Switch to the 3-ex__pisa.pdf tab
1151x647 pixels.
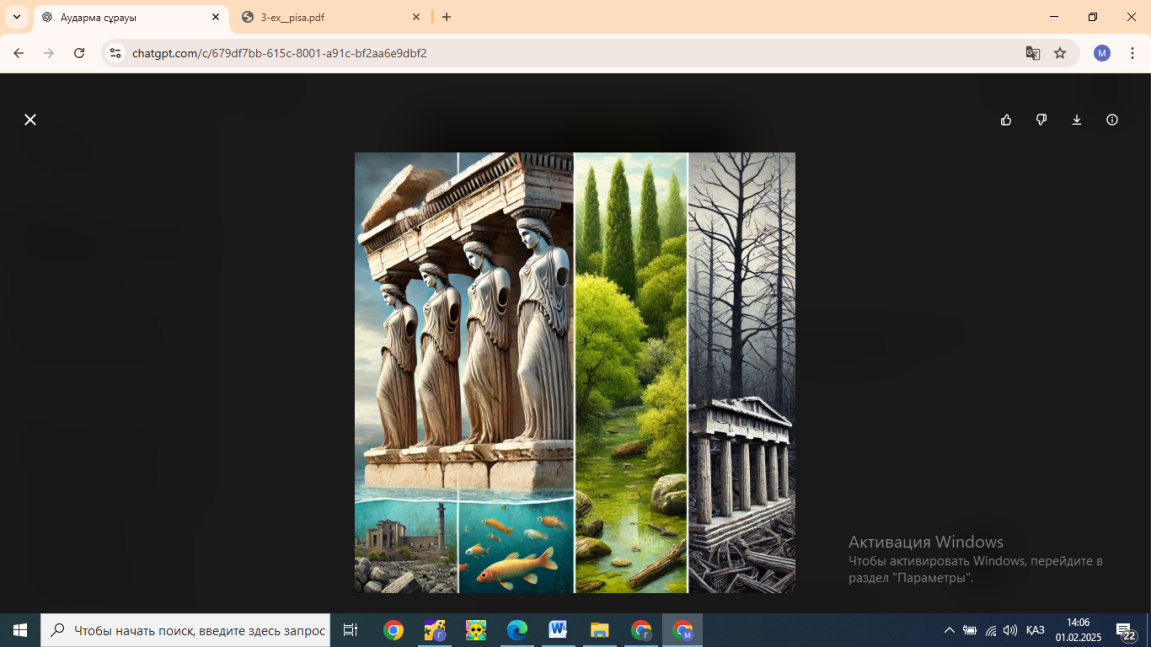(x=330, y=17)
